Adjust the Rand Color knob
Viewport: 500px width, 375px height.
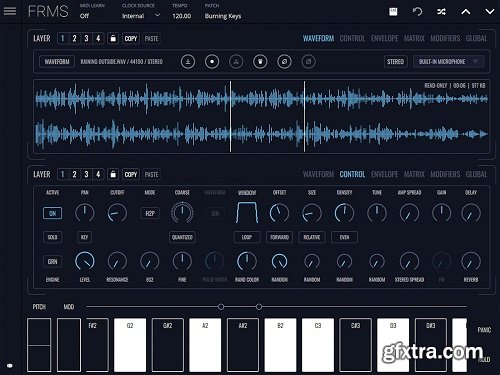click(247, 261)
